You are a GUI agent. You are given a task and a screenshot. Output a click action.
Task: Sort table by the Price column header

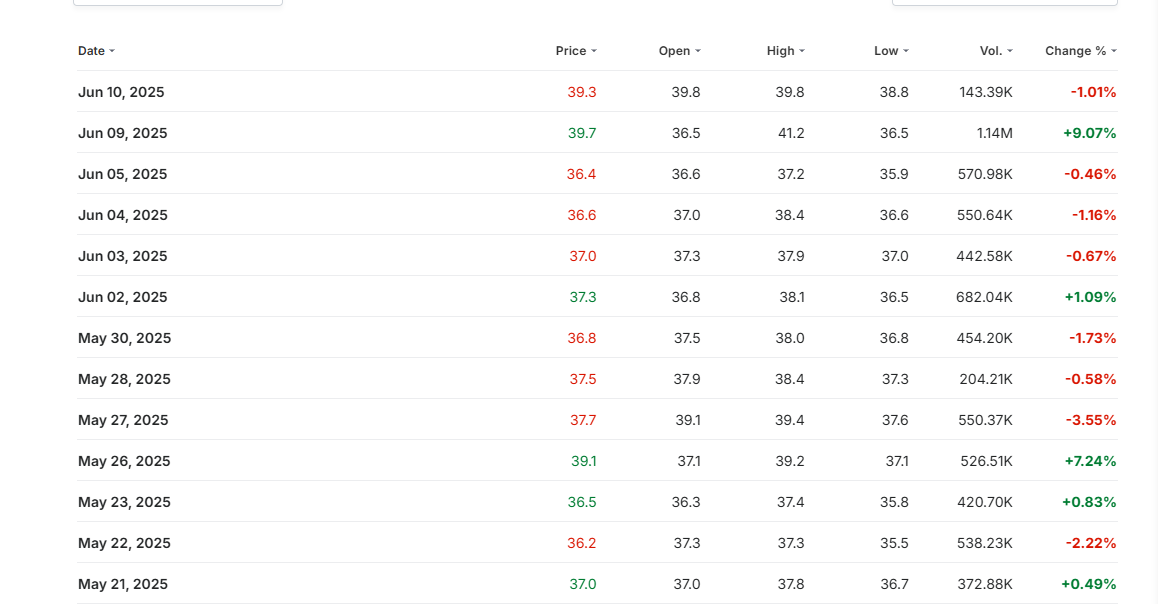point(571,51)
